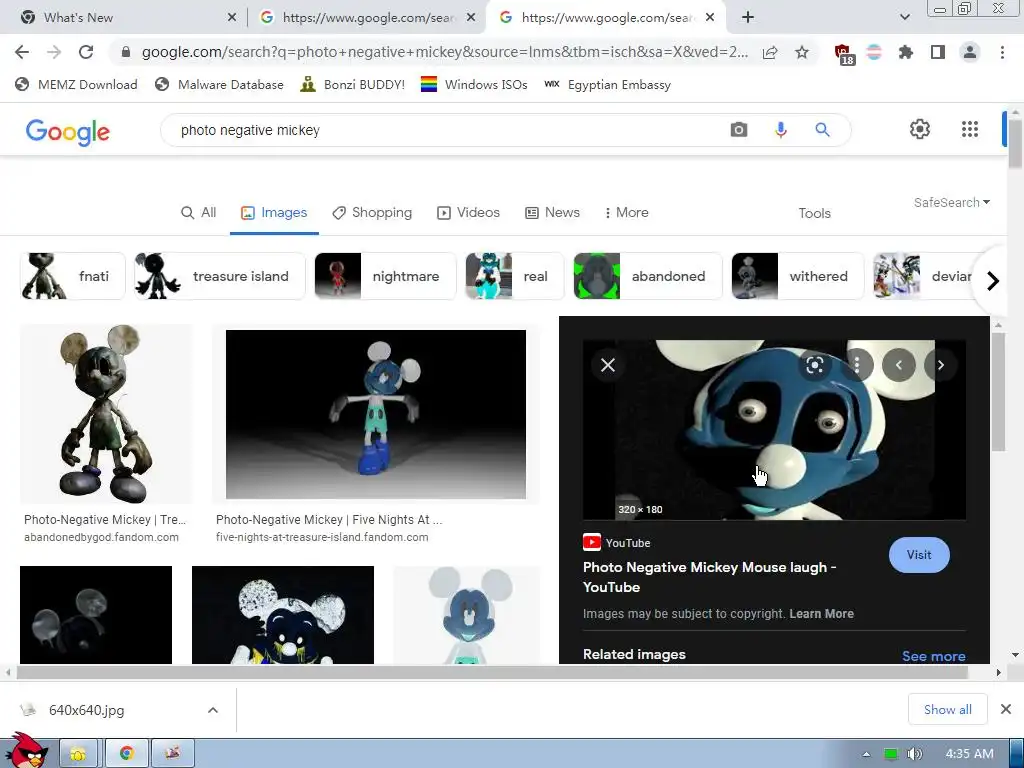Search by image using camera icon
Screen dimensions: 1024x768
click(739, 130)
